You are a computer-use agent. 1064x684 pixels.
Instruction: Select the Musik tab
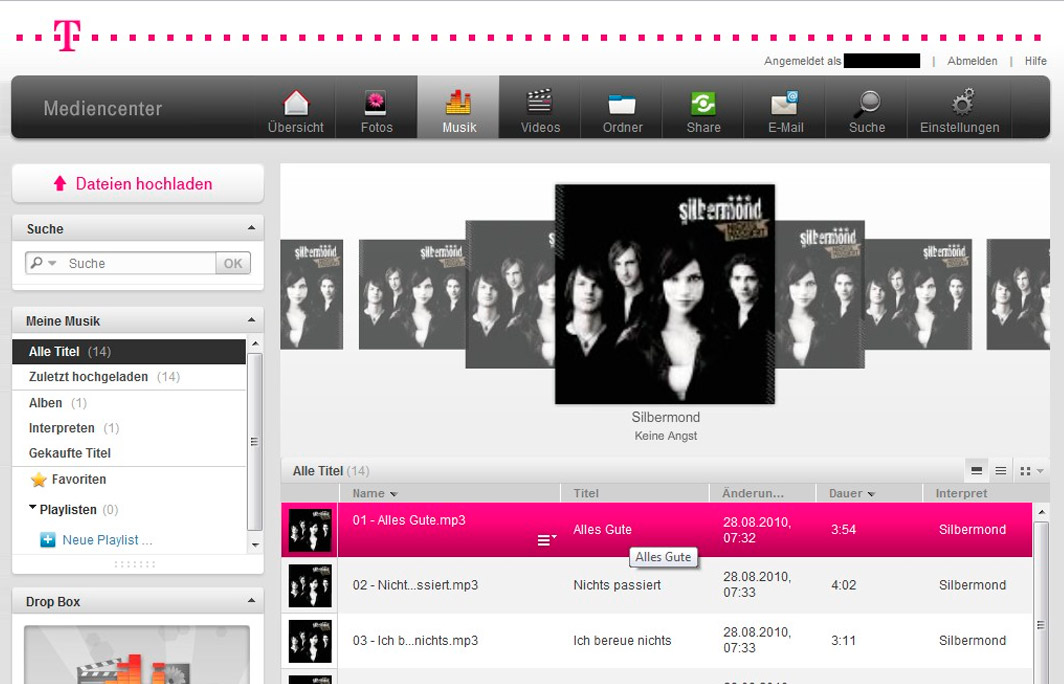[459, 109]
